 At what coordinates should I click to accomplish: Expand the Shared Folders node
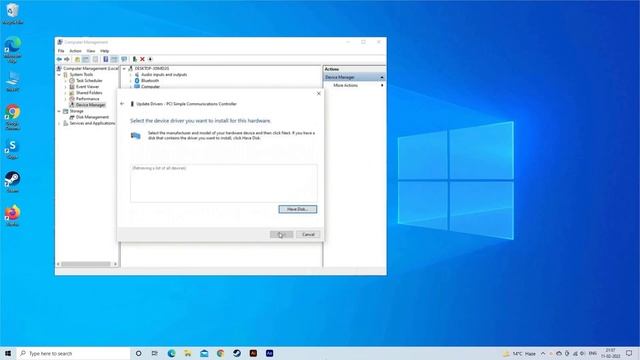[65, 93]
